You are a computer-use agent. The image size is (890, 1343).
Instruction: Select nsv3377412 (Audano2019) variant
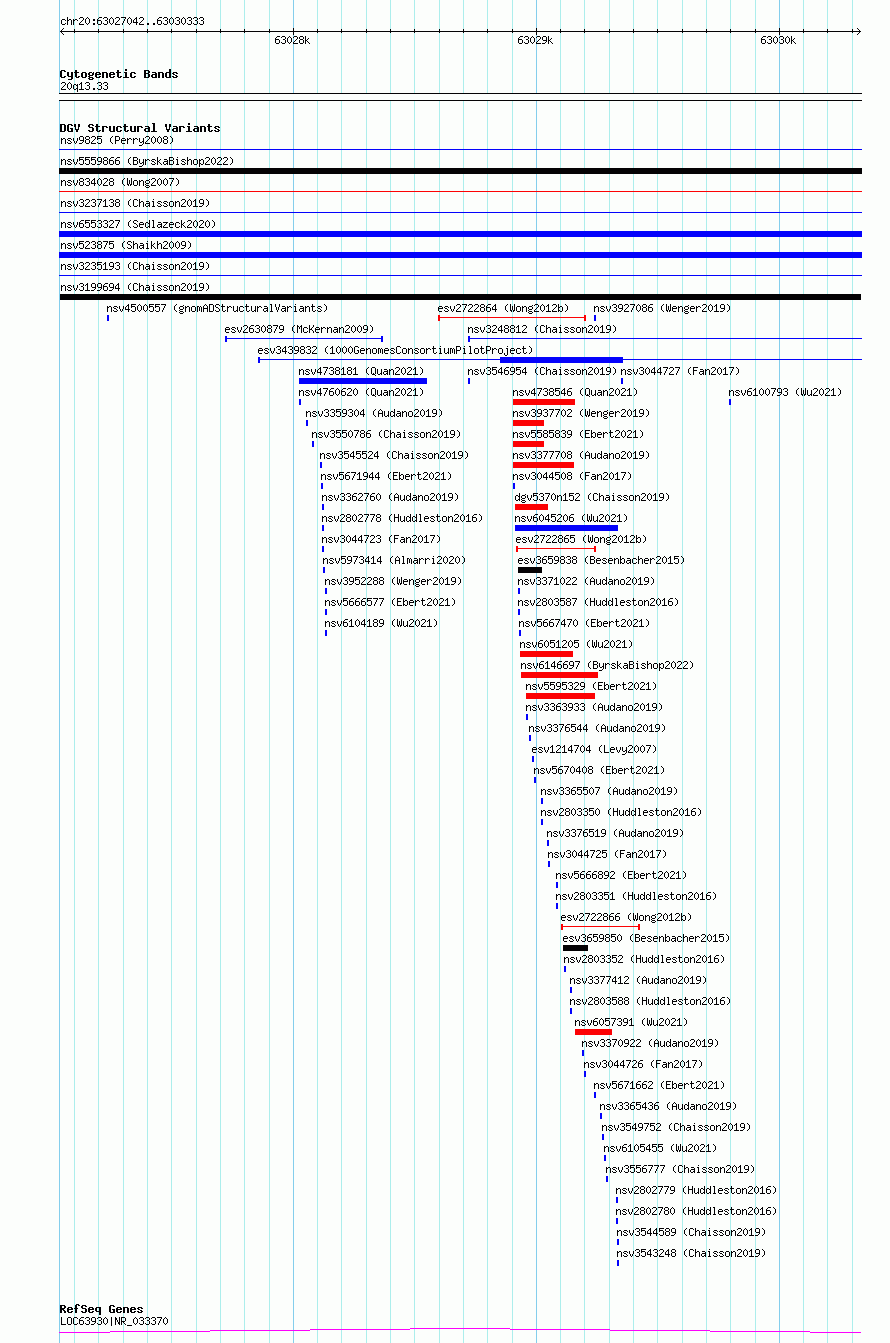(x=638, y=980)
